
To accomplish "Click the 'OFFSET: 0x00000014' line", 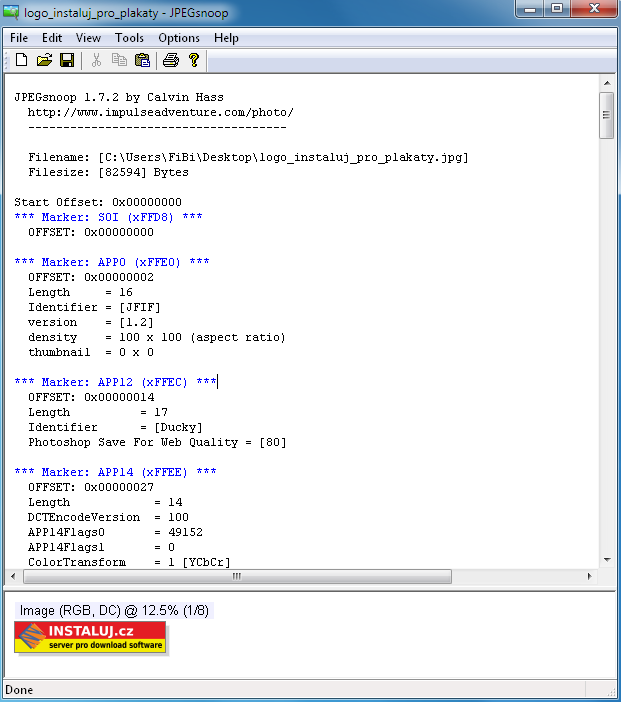I will point(91,398).
